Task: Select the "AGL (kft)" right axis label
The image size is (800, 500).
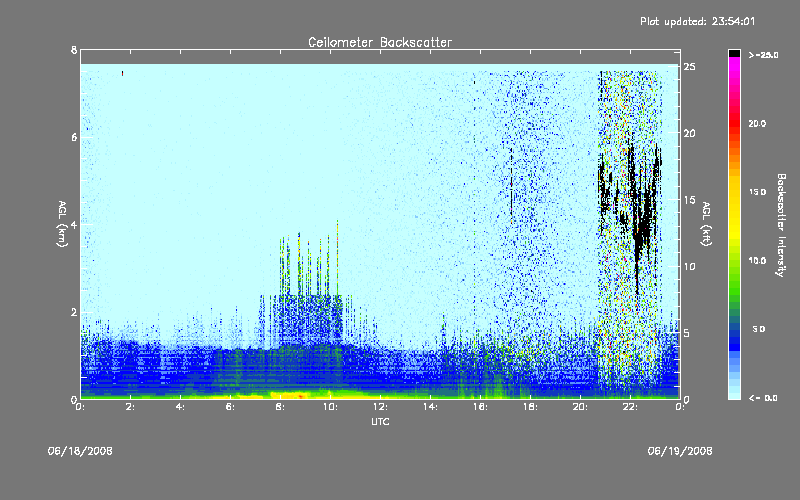Action: [706, 224]
